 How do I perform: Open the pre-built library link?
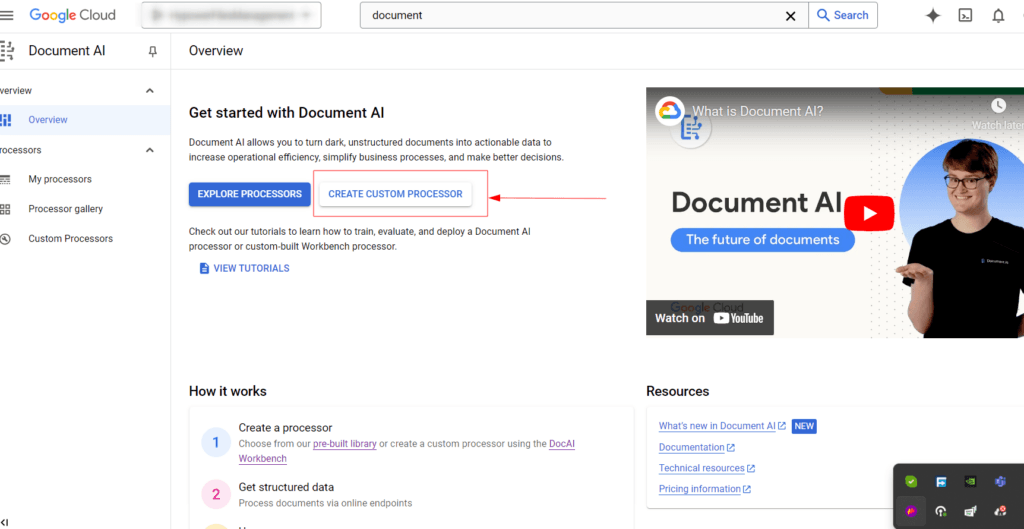345,443
